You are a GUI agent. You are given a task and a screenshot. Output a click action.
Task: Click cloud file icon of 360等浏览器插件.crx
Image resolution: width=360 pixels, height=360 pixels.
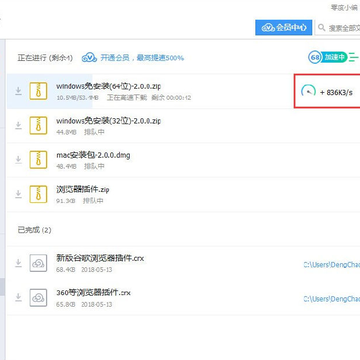coord(38,297)
